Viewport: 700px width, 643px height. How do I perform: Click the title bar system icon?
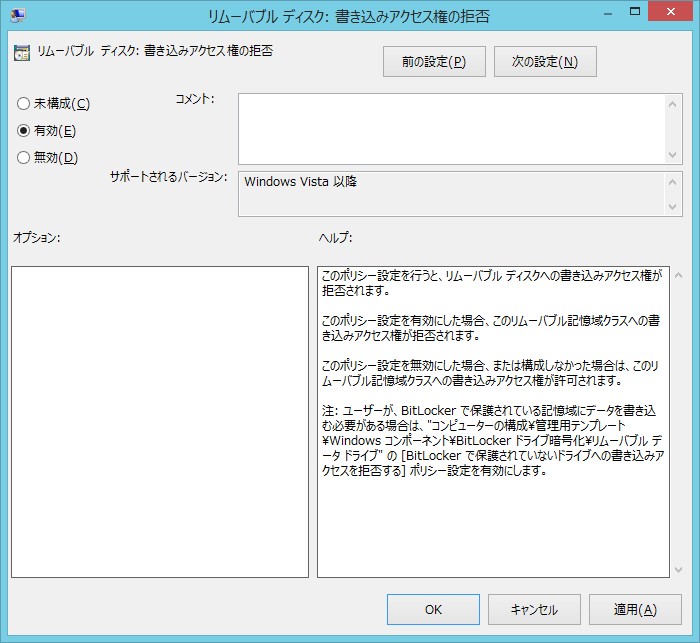[18, 15]
